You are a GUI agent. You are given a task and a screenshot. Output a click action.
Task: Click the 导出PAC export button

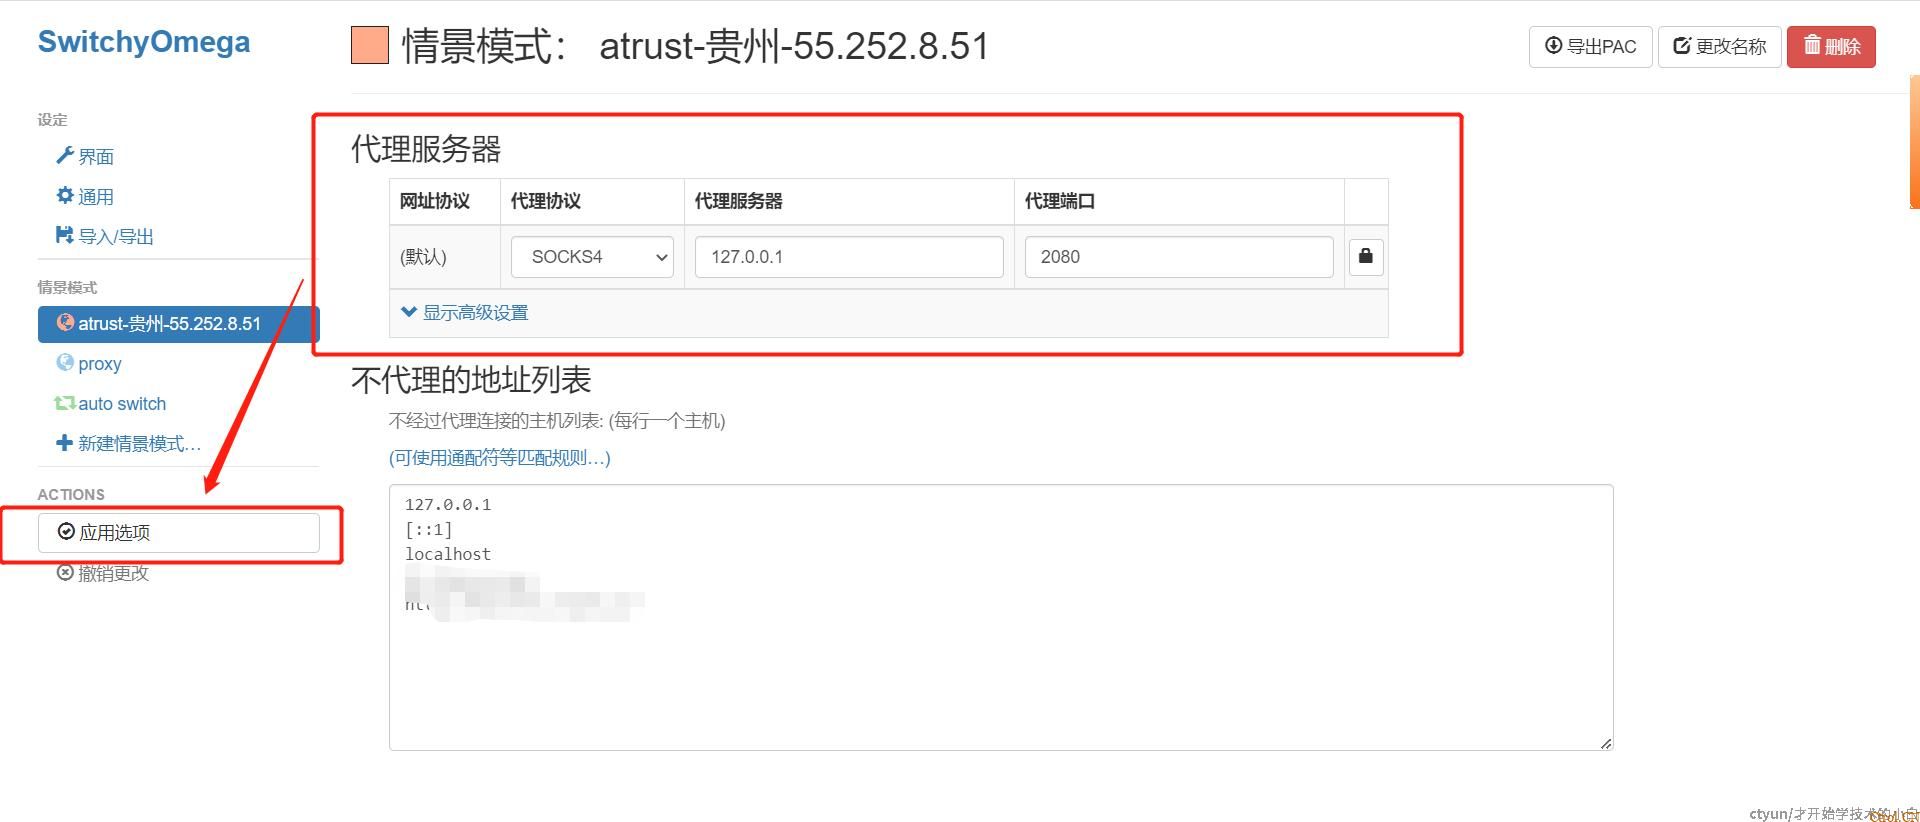coord(1590,46)
